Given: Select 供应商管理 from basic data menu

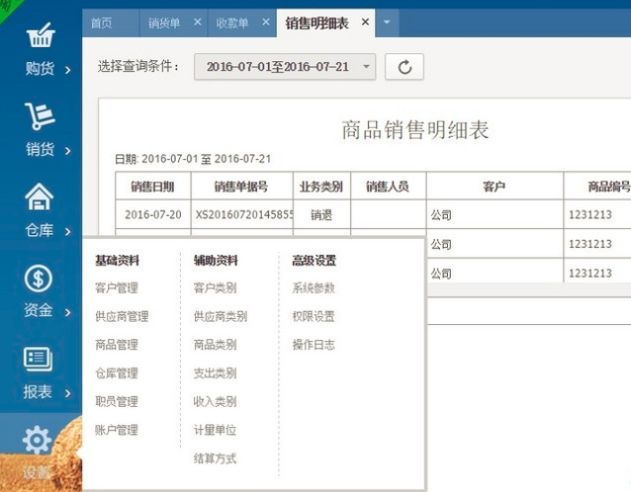Looking at the screenshot, I should point(121,316).
